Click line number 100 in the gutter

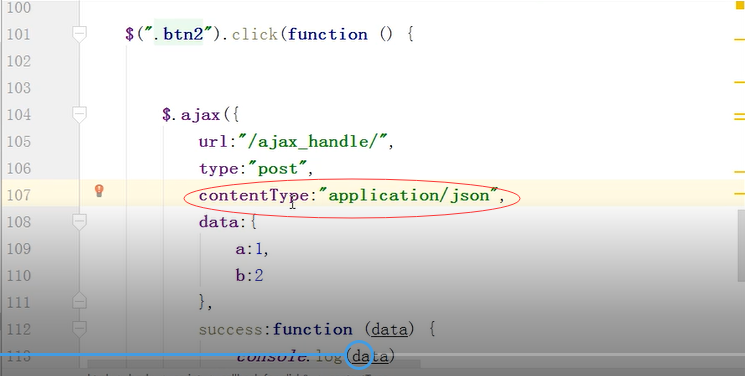(x=19, y=8)
